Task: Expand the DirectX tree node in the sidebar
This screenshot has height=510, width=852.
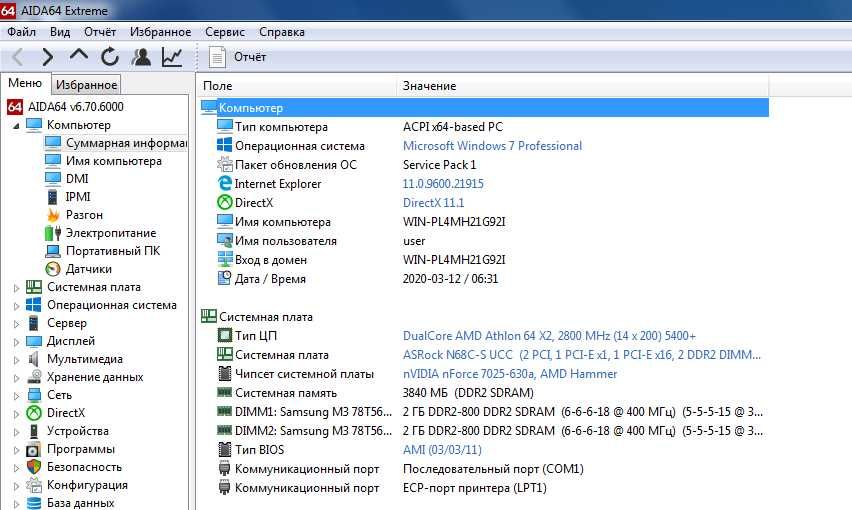Action: (x=16, y=413)
